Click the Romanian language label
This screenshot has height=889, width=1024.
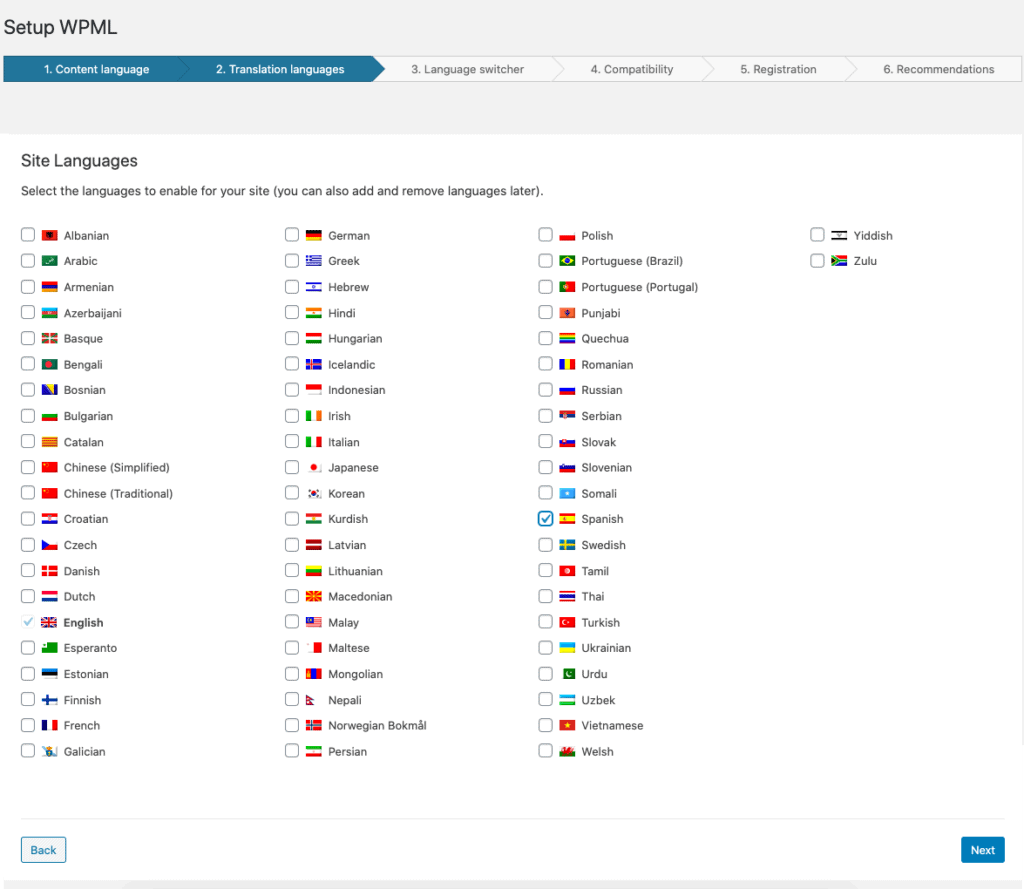pyautogui.click(x=607, y=364)
